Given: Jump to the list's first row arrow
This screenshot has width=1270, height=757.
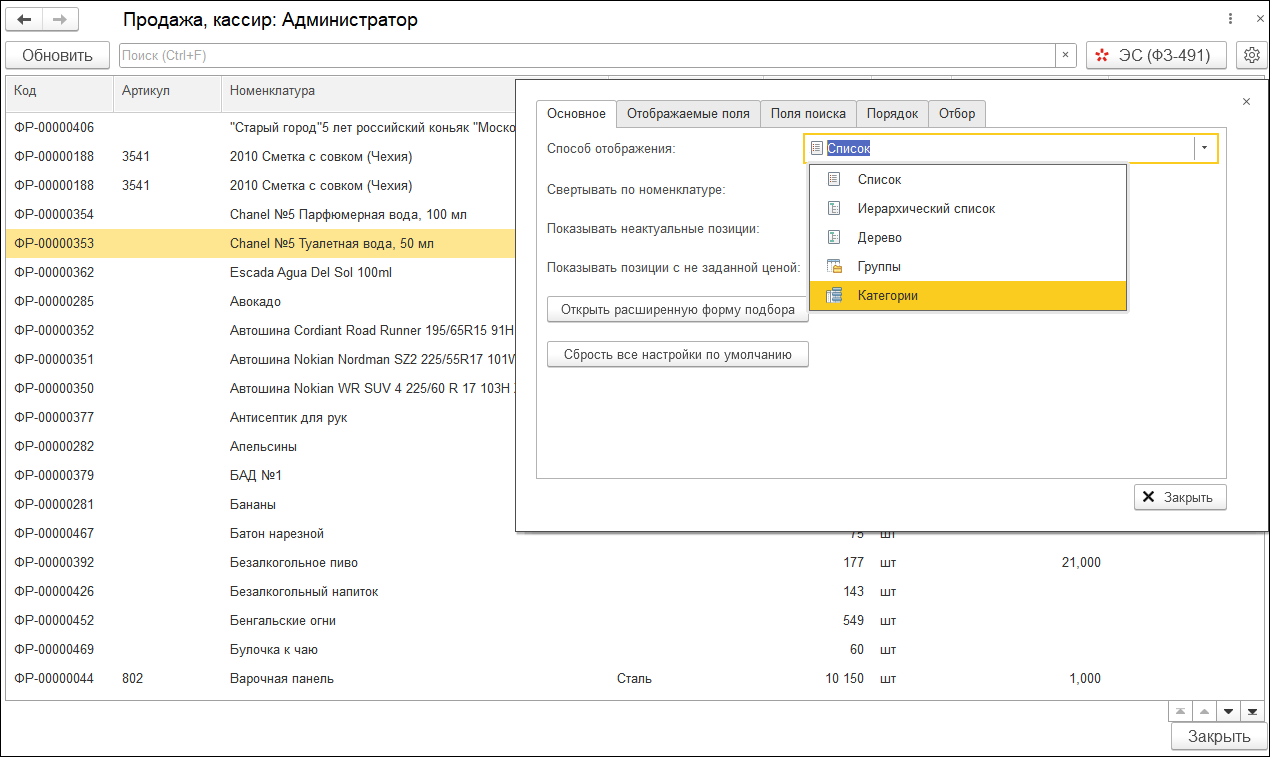Looking at the screenshot, I should pyautogui.click(x=1181, y=711).
